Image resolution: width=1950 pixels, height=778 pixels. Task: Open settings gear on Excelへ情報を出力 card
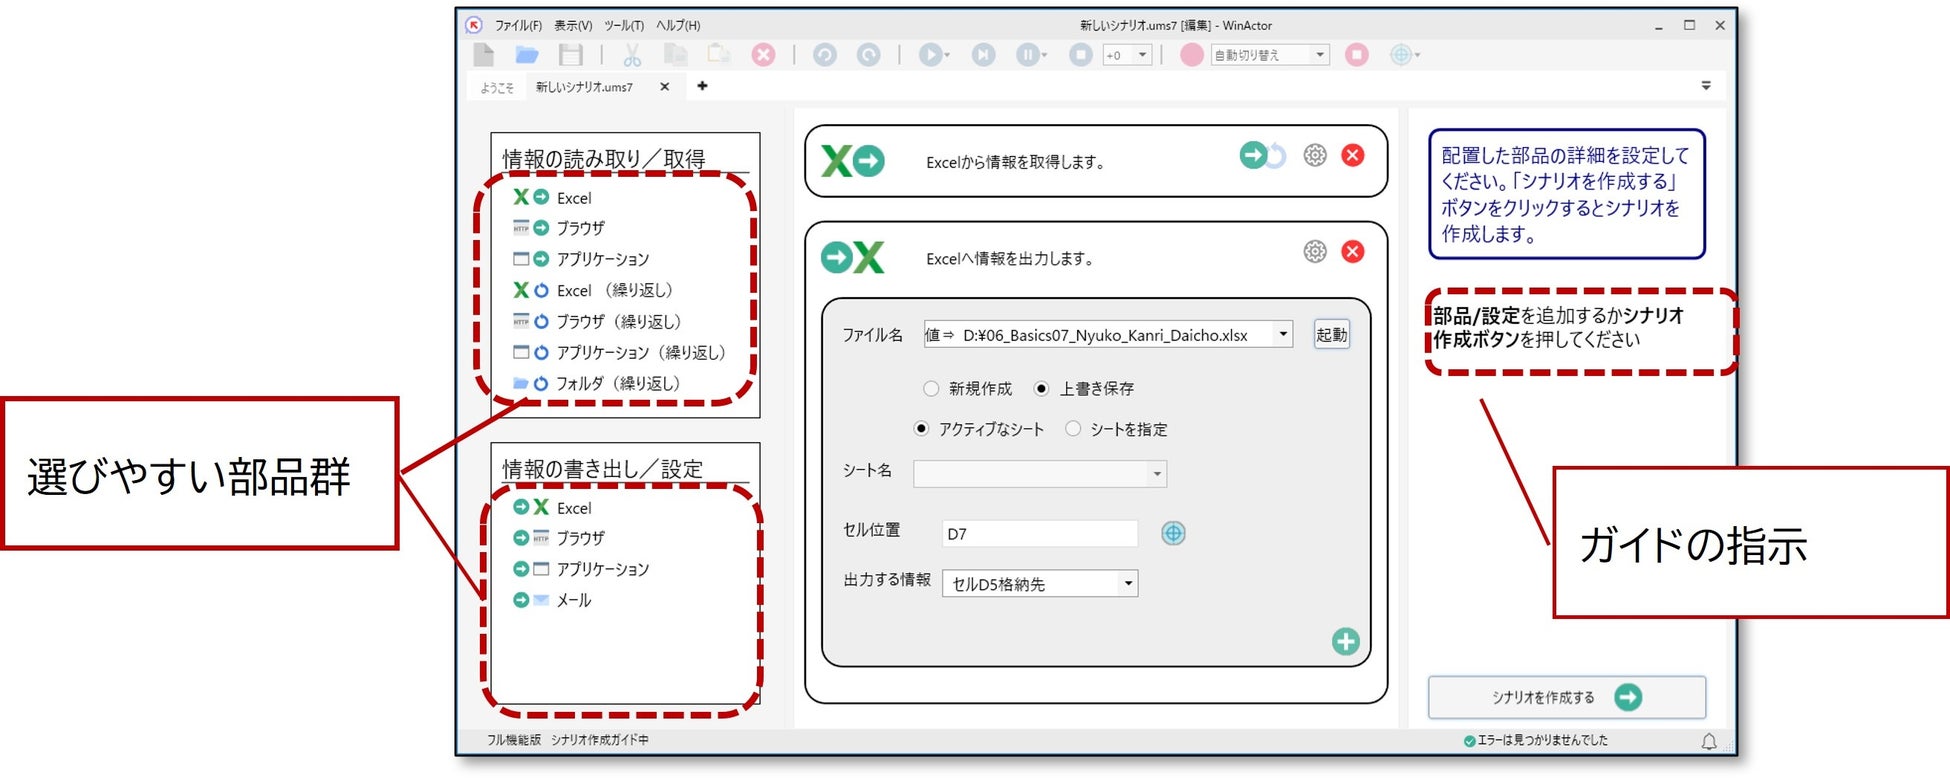(x=1315, y=251)
